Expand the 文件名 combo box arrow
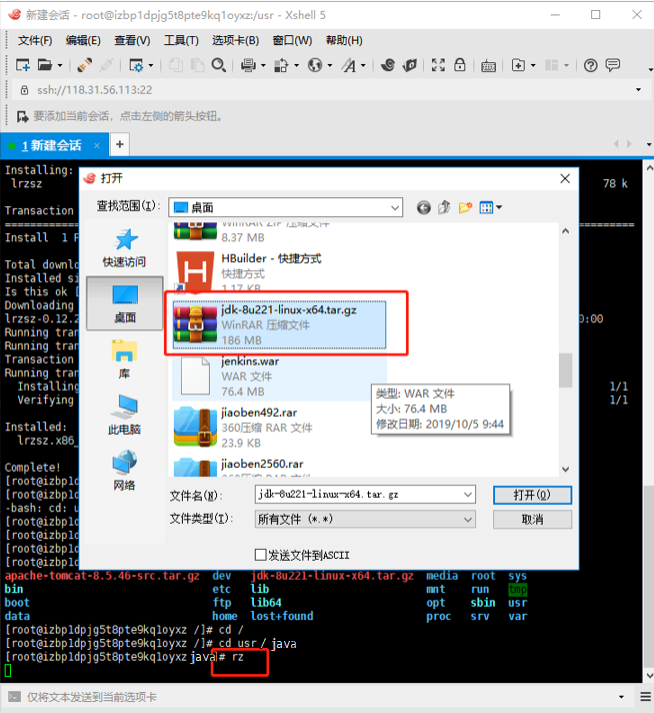This screenshot has height=713, width=654. (468, 495)
